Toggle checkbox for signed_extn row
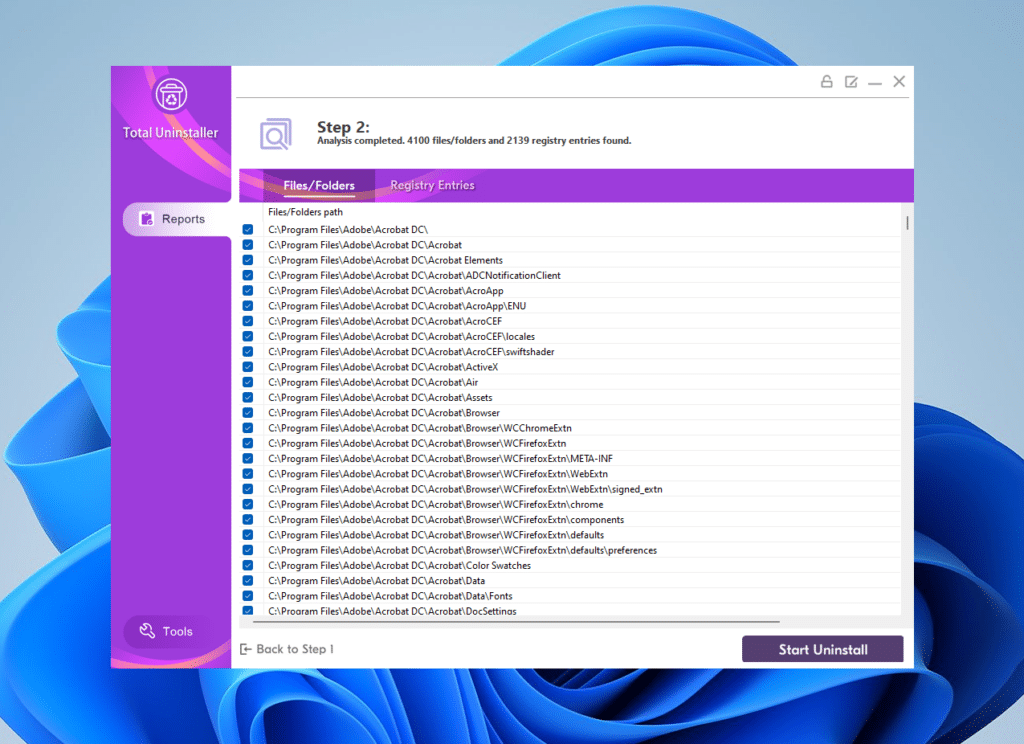 tap(248, 489)
